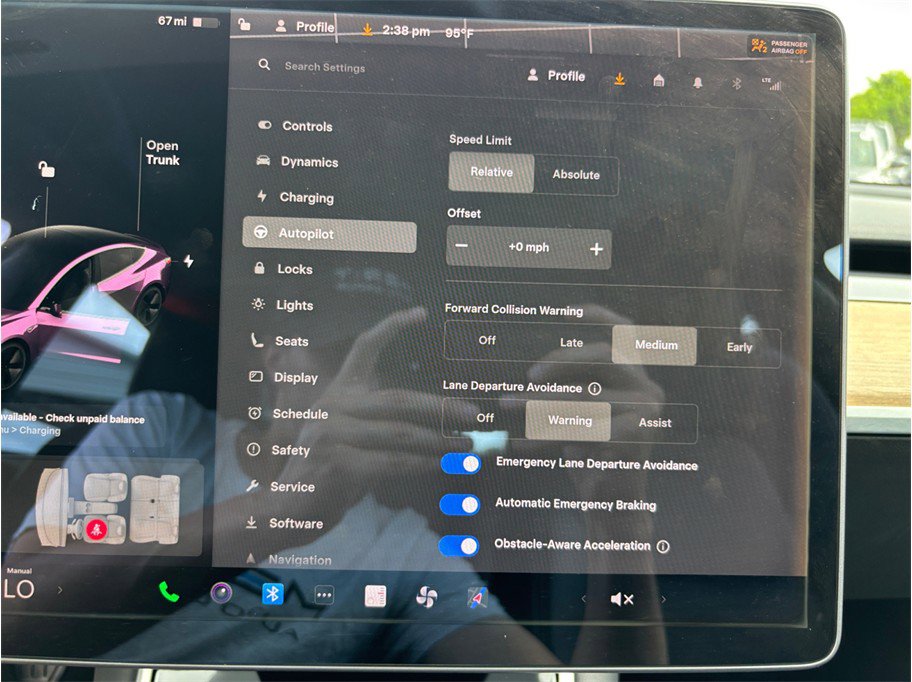
Task: Open Profile in top status bar
Action: [305, 26]
